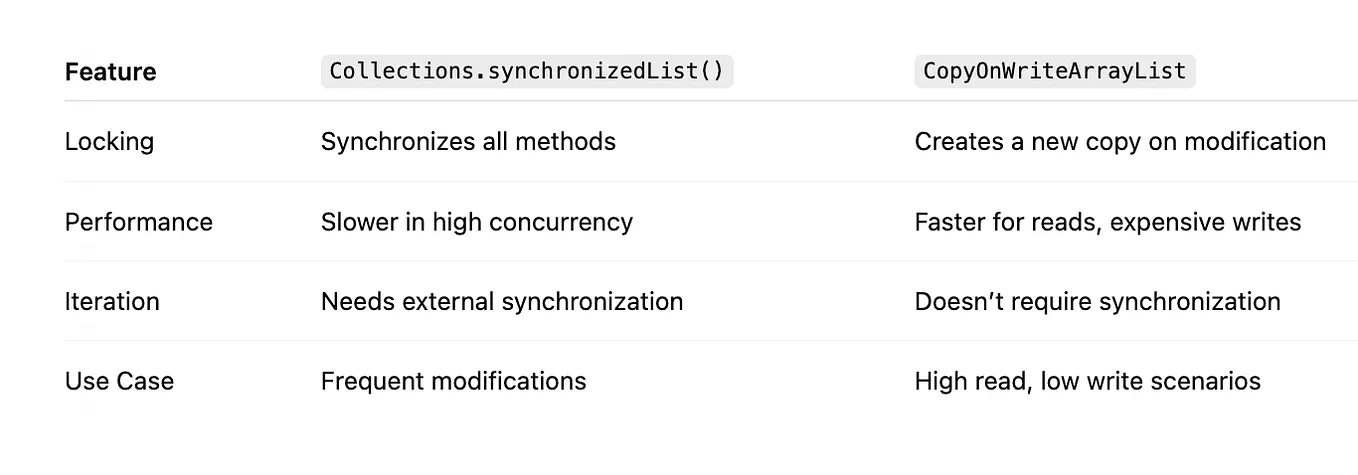Select the Locking row label
Image resolution: width=1358 pixels, height=475 pixels.
point(109,142)
